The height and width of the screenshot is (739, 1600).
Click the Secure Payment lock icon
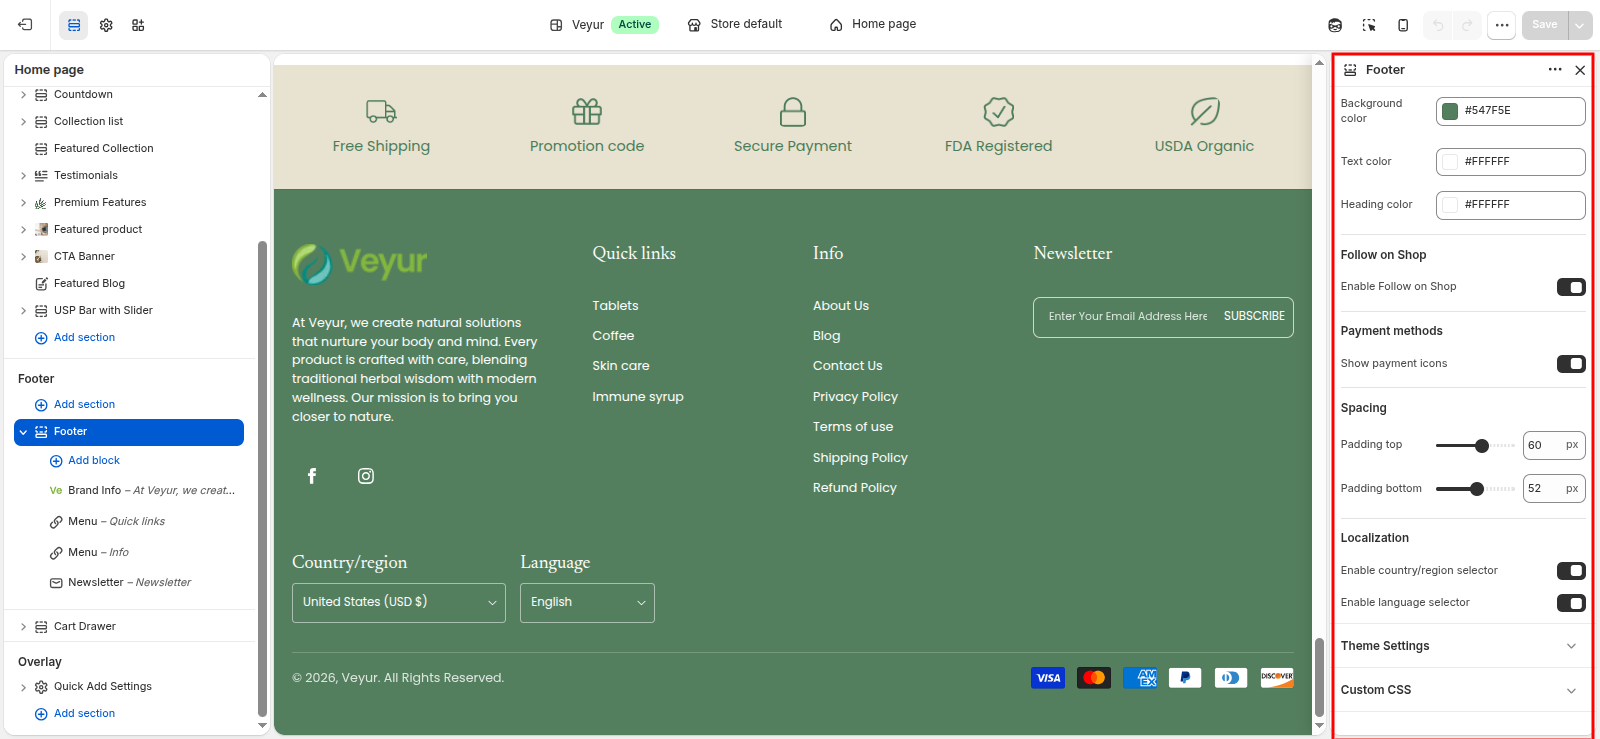pyautogui.click(x=793, y=111)
